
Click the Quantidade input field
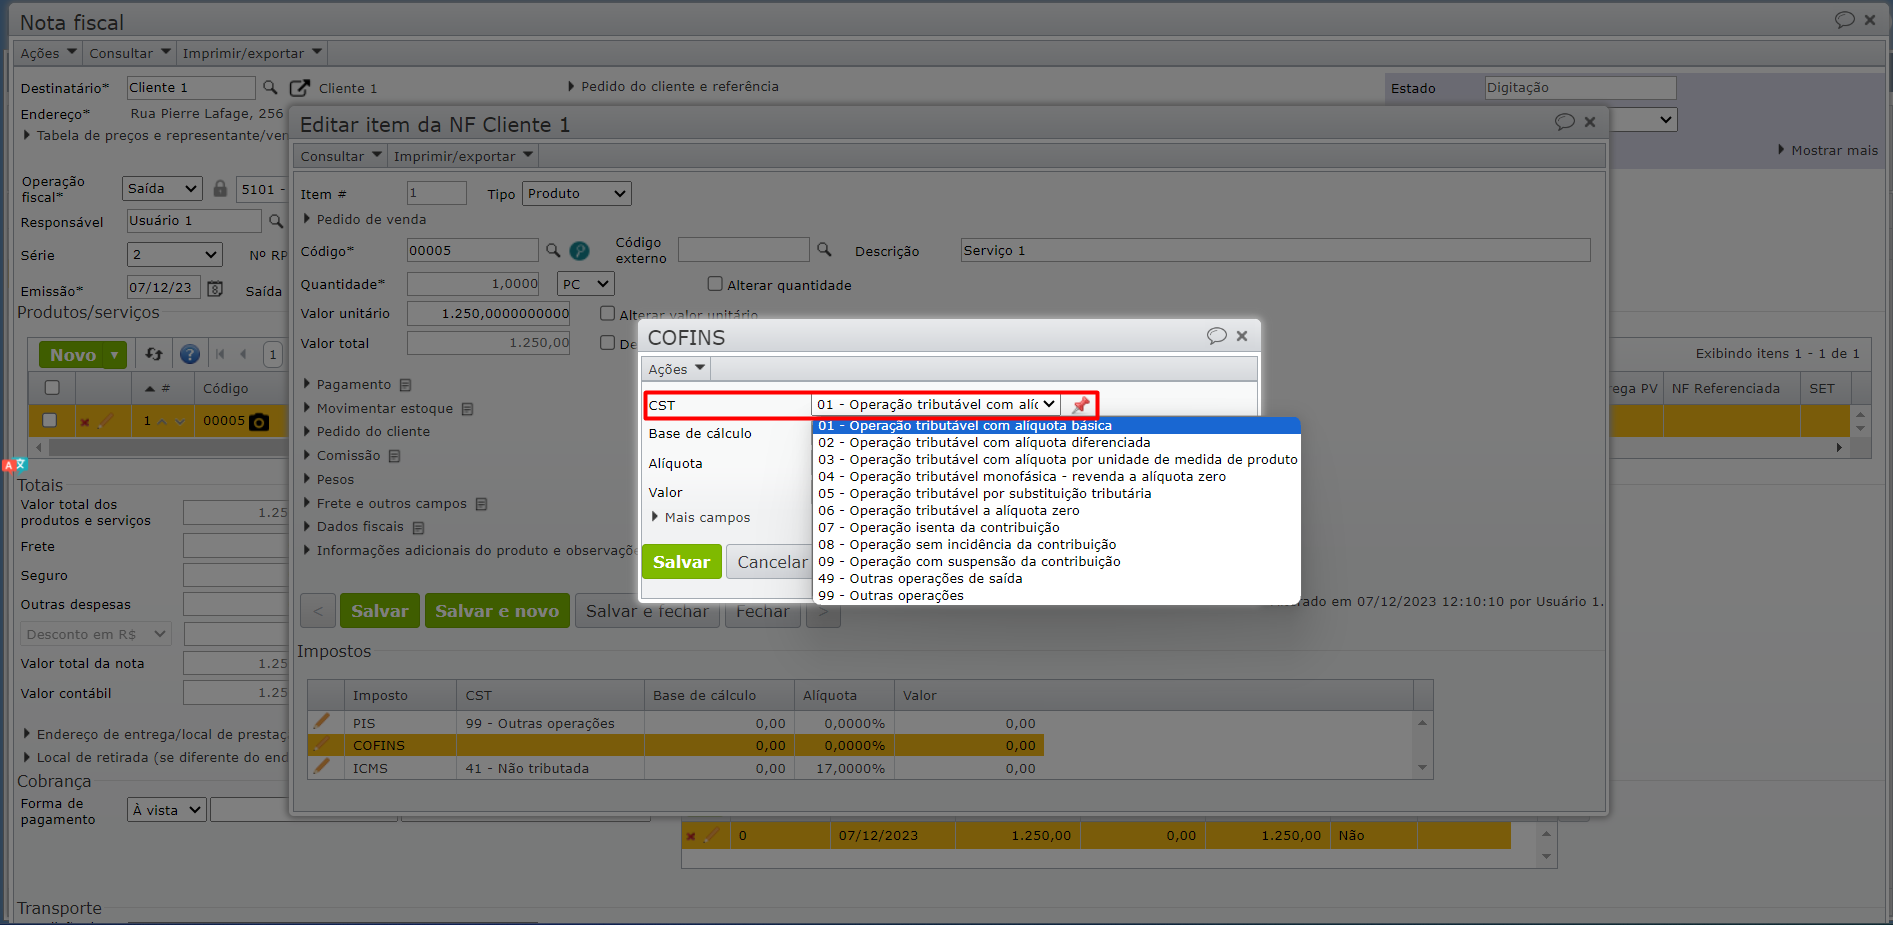click(x=473, y=284)
